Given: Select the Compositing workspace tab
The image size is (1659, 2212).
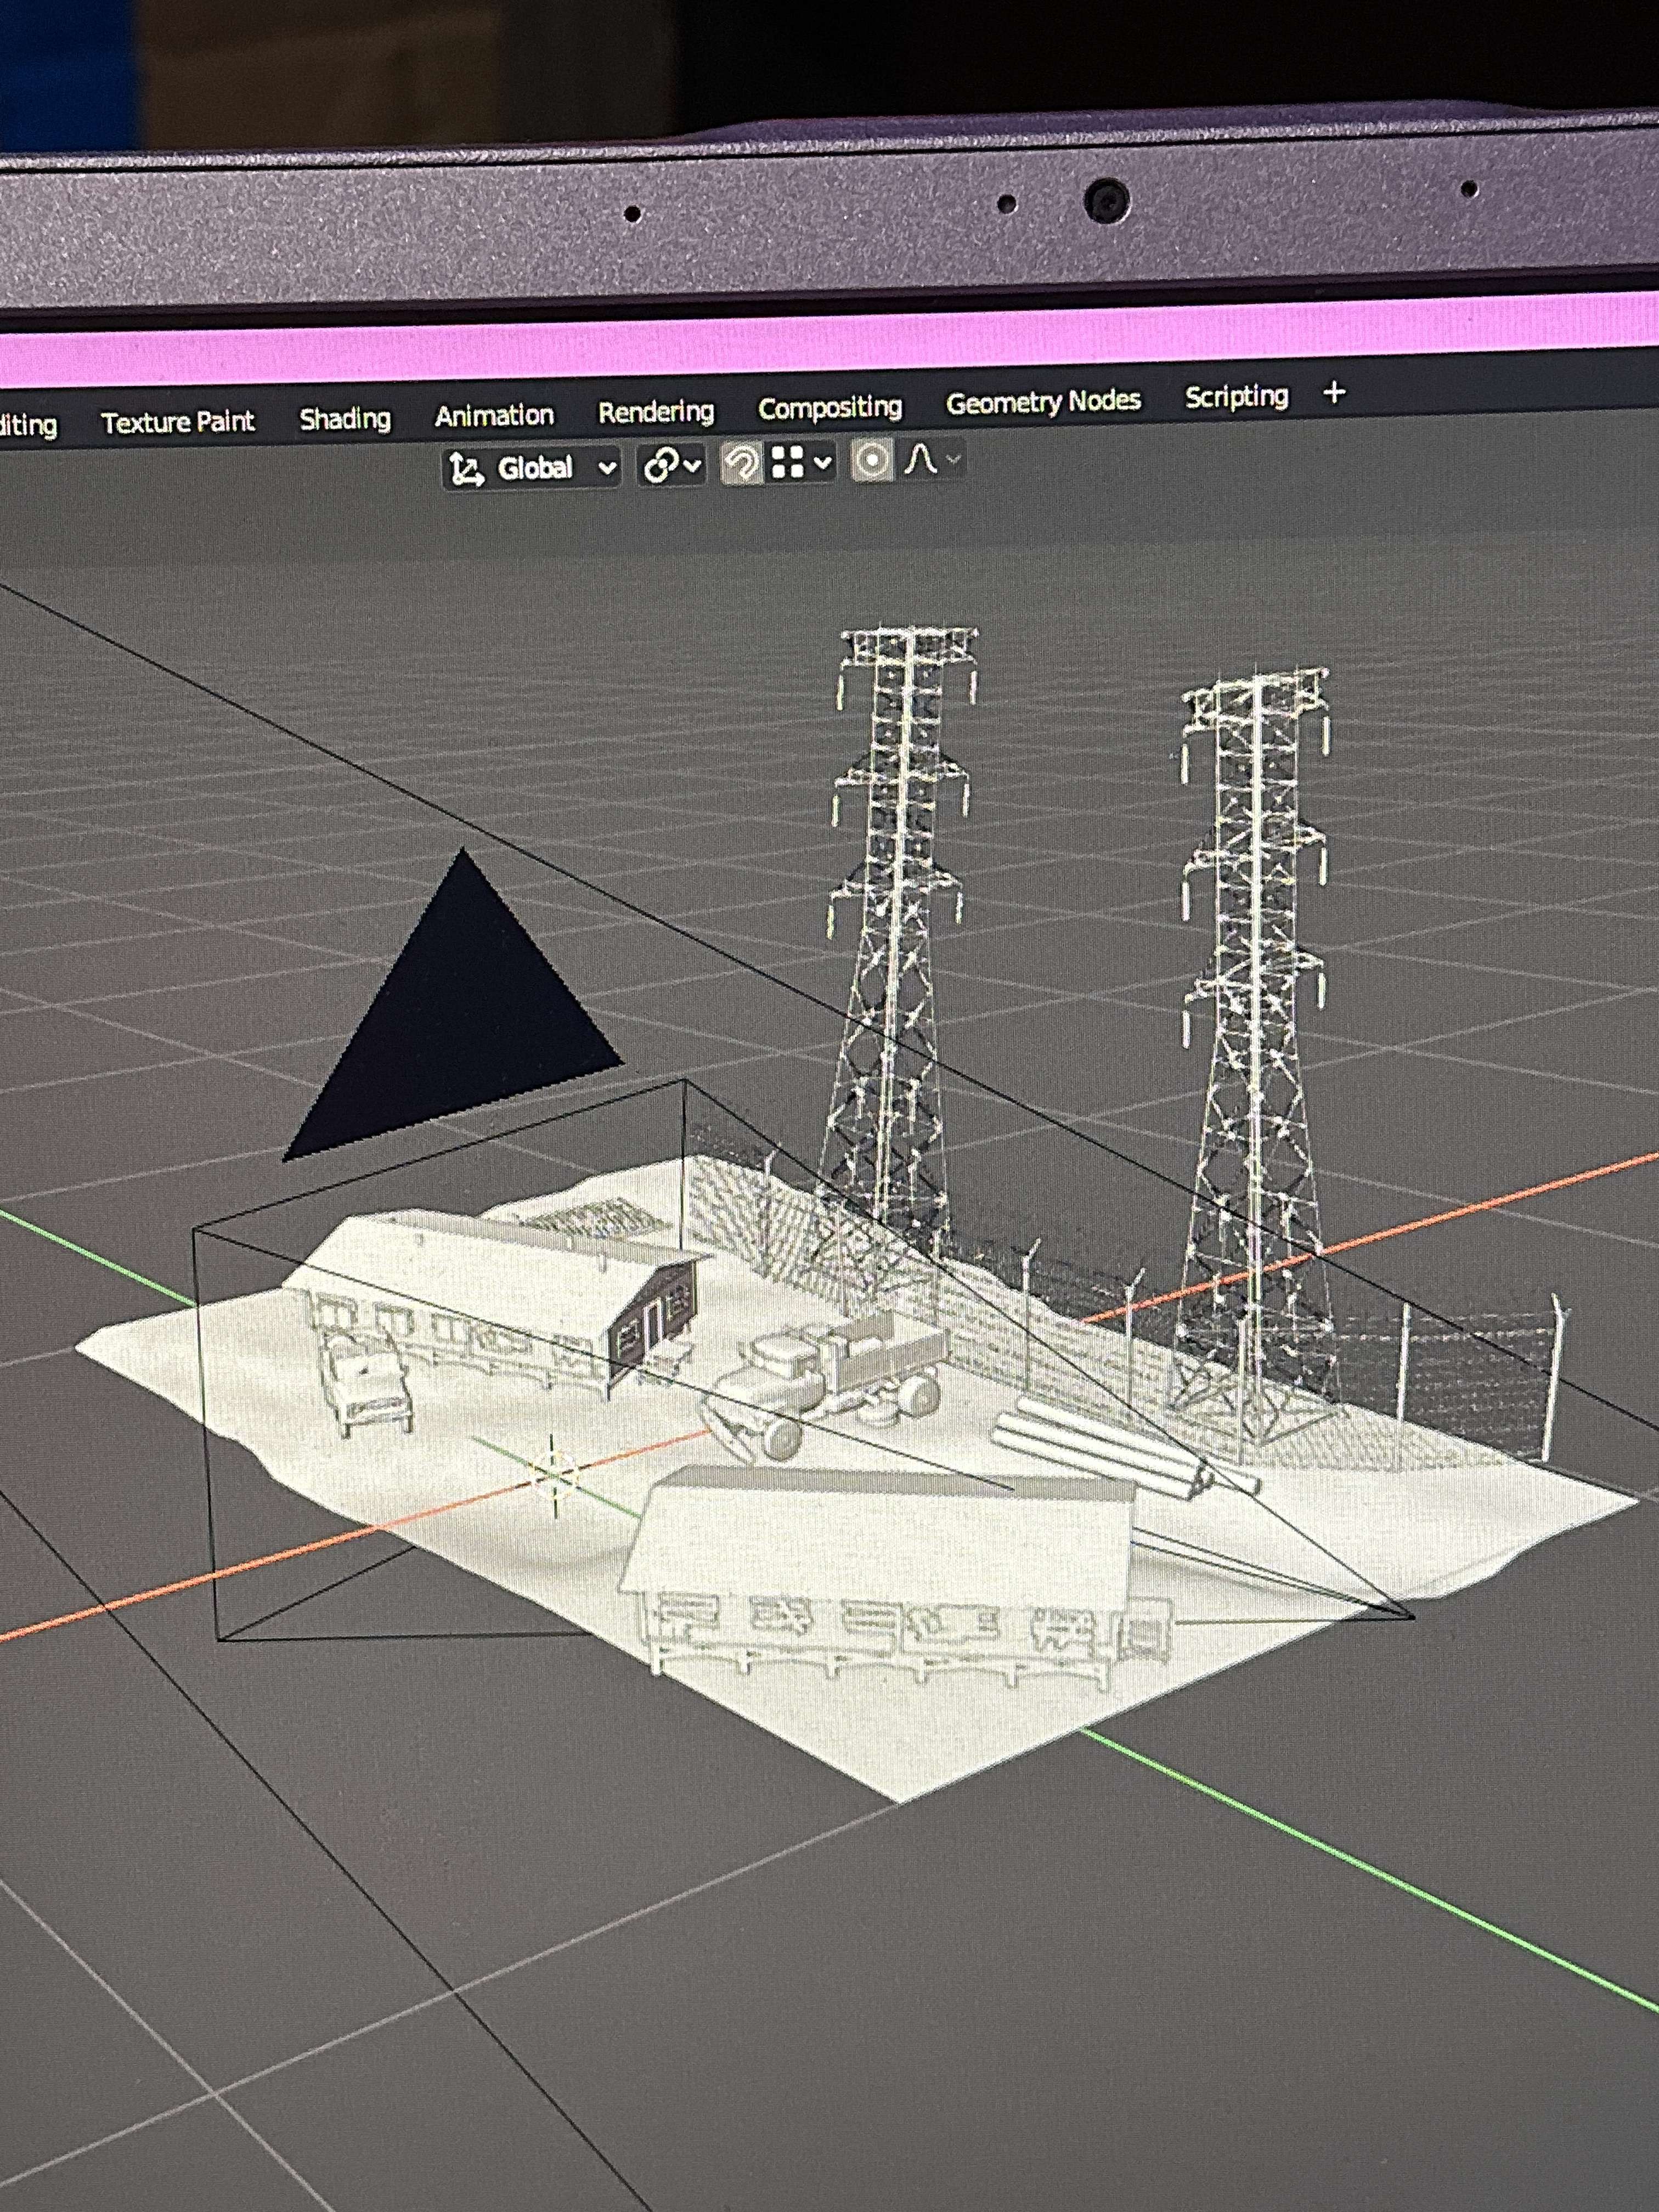Looking at the screenshot, I should (830, 407).
